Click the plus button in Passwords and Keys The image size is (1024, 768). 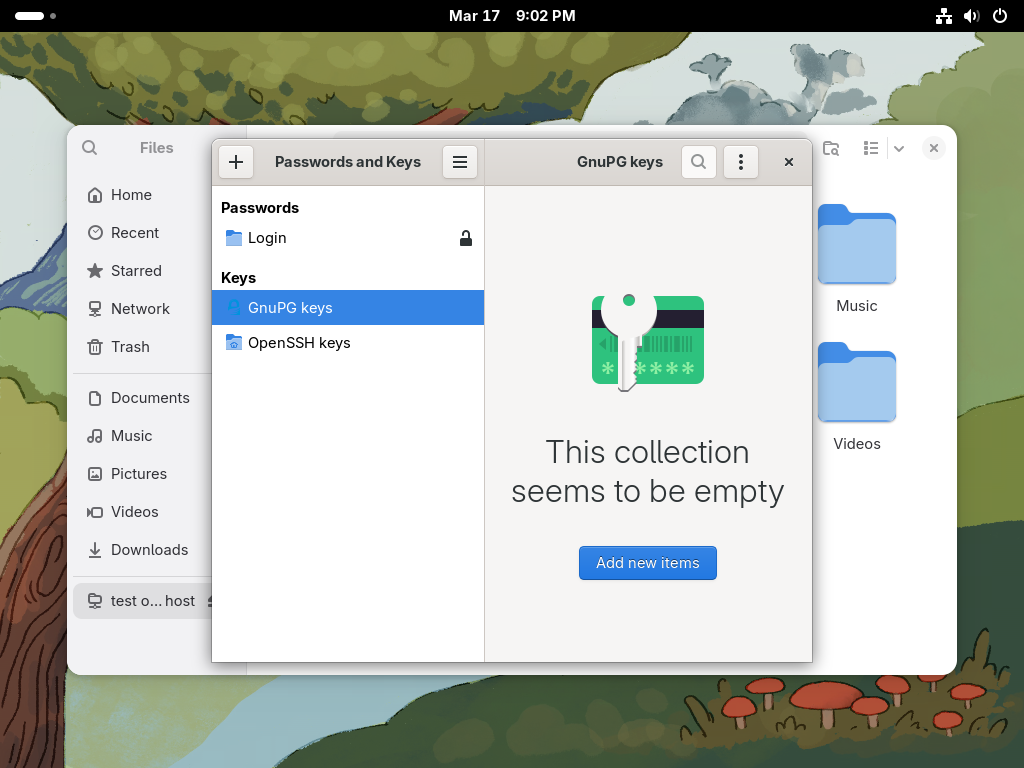(236, 162)
